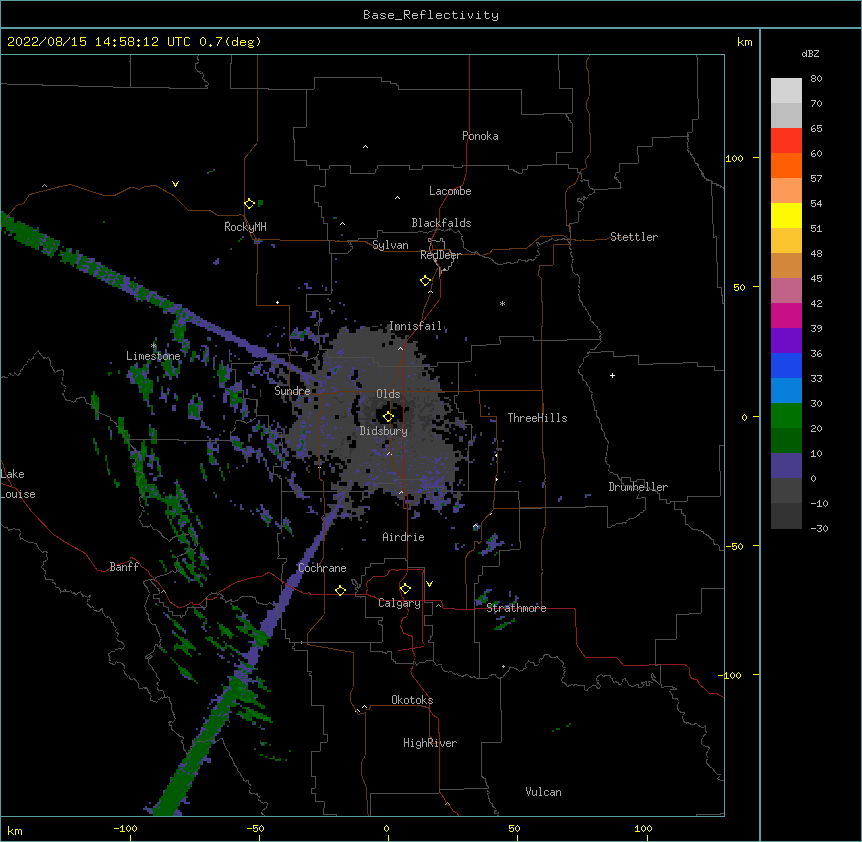Click the Drumheller city label
Image resolution: width=862 pixels, height=842 pixels.
pos(638,487)
